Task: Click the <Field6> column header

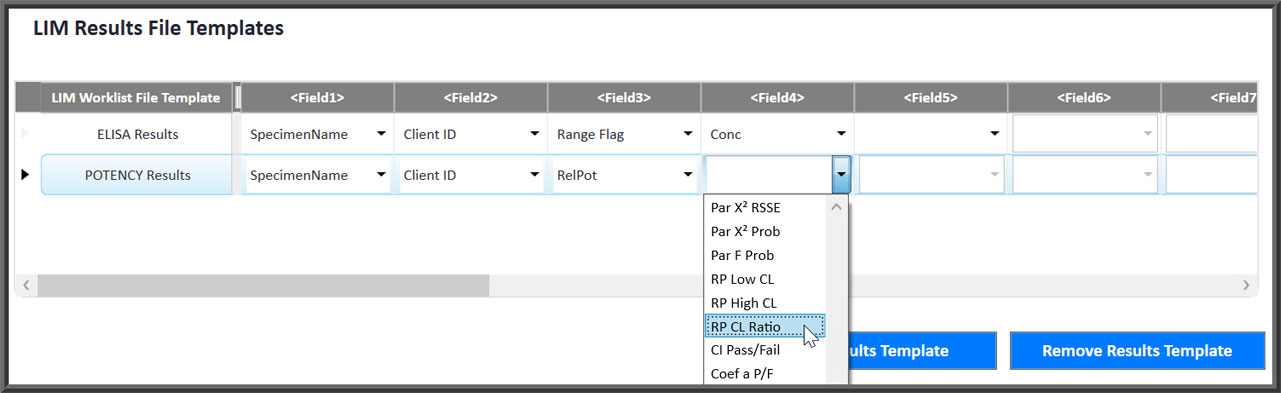Action: 1084,97
